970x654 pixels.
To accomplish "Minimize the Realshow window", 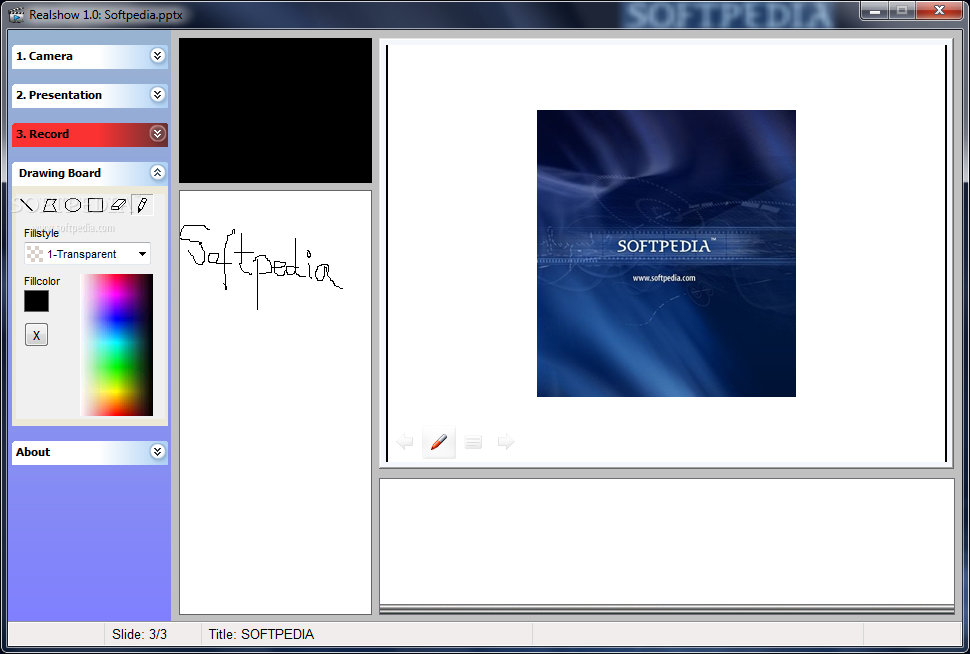I will click(875, 10).
